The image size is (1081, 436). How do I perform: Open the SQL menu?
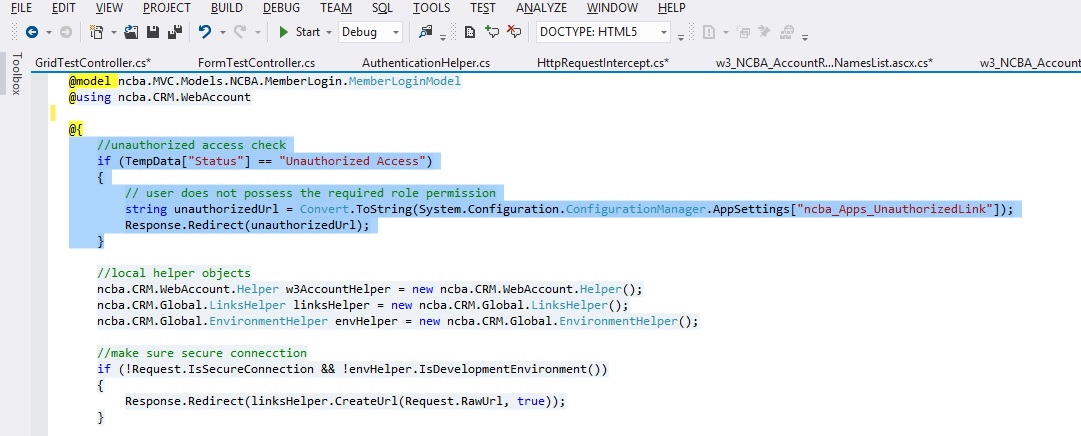(383, 8)
